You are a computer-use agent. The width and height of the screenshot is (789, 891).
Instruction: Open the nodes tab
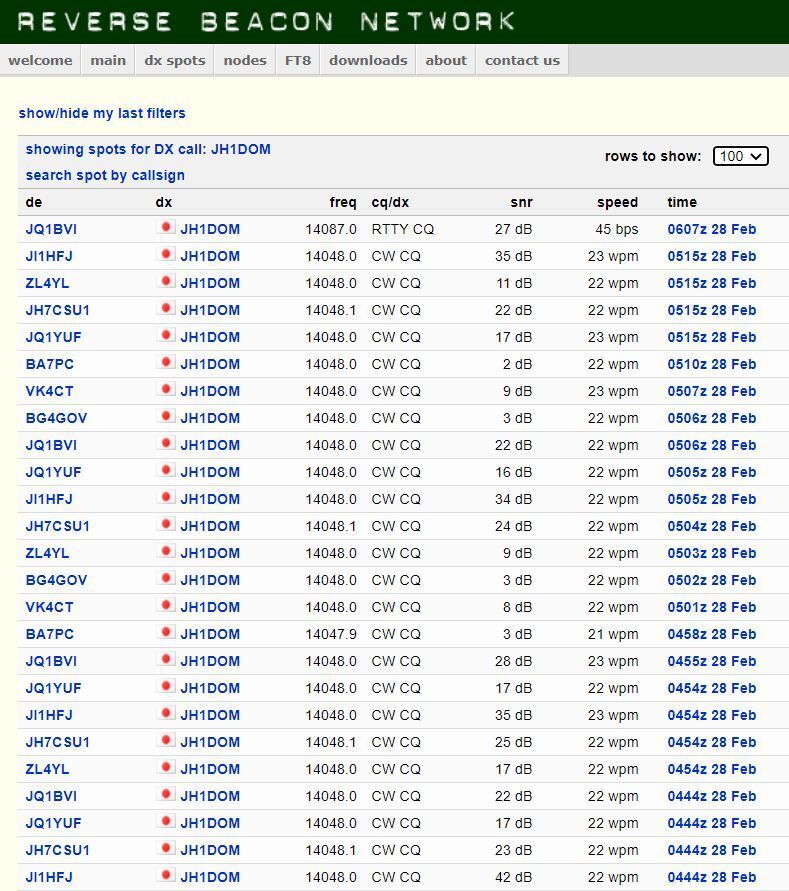pos(245,60)
